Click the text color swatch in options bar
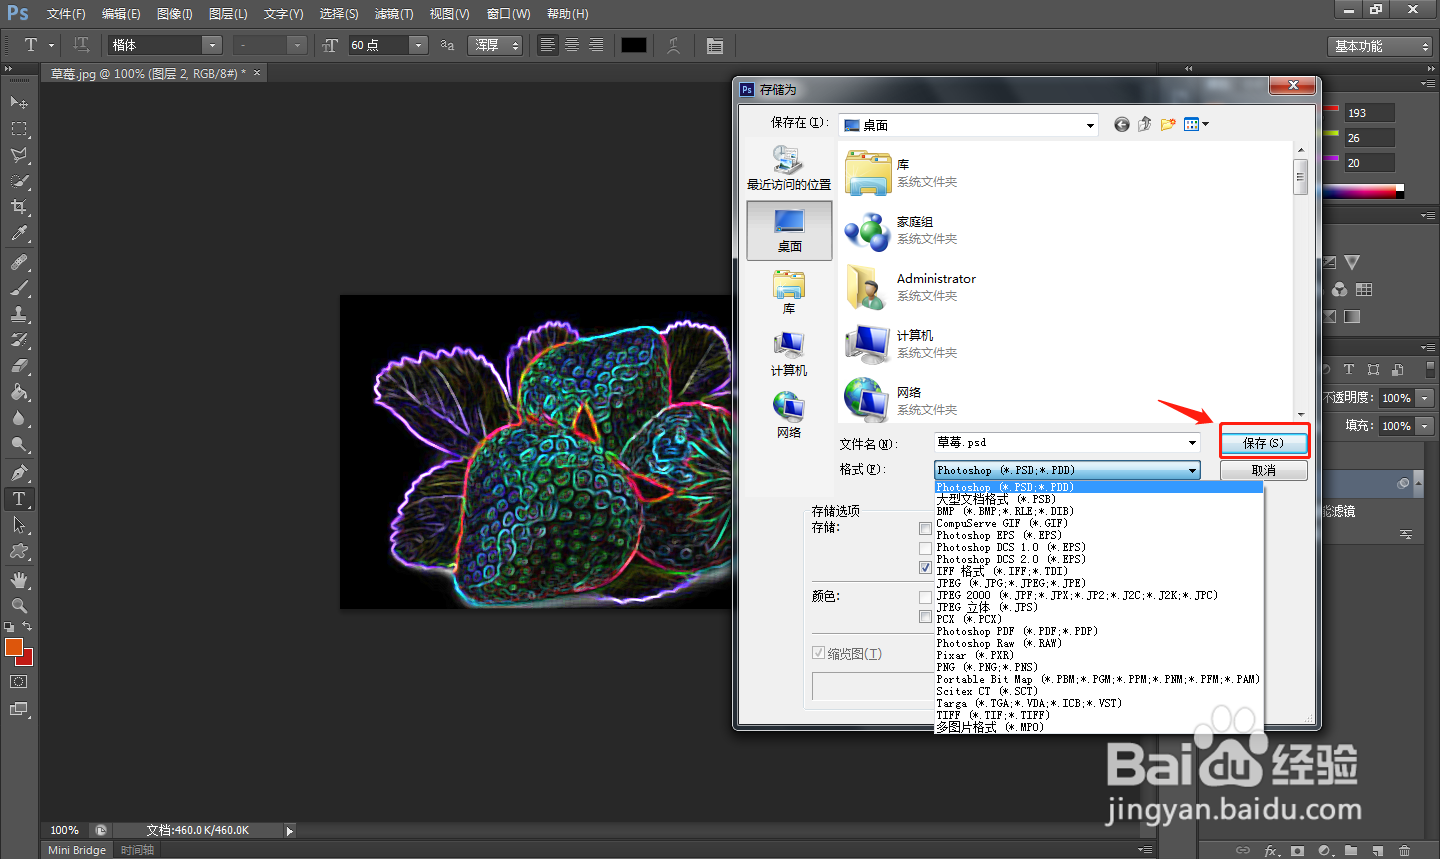The image size is (1440, 859). tap(634, 45)
